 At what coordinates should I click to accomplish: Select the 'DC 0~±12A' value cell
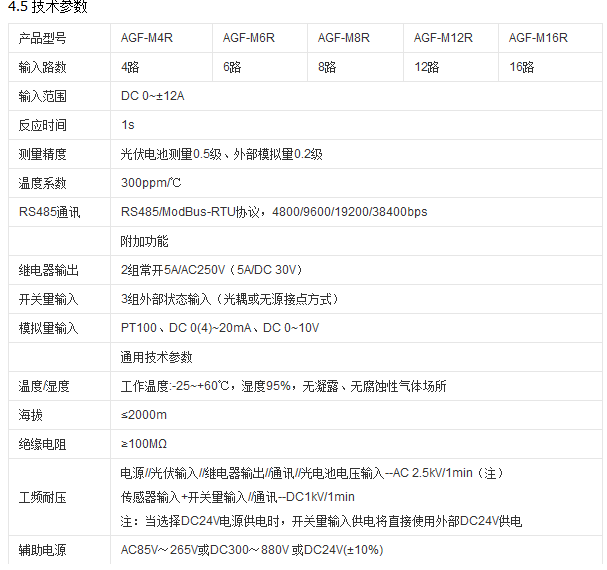tap(153, 96)
